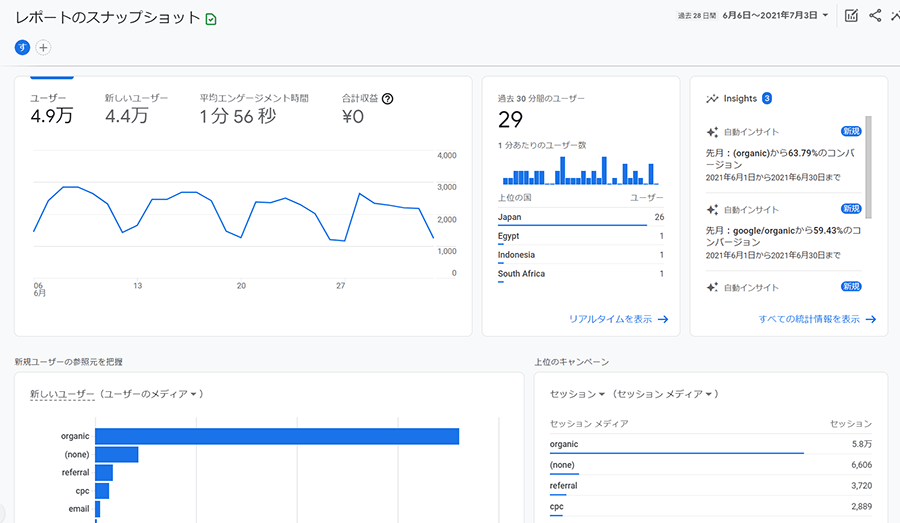
Task: Click the share report icon
Action: pos(875,15)
